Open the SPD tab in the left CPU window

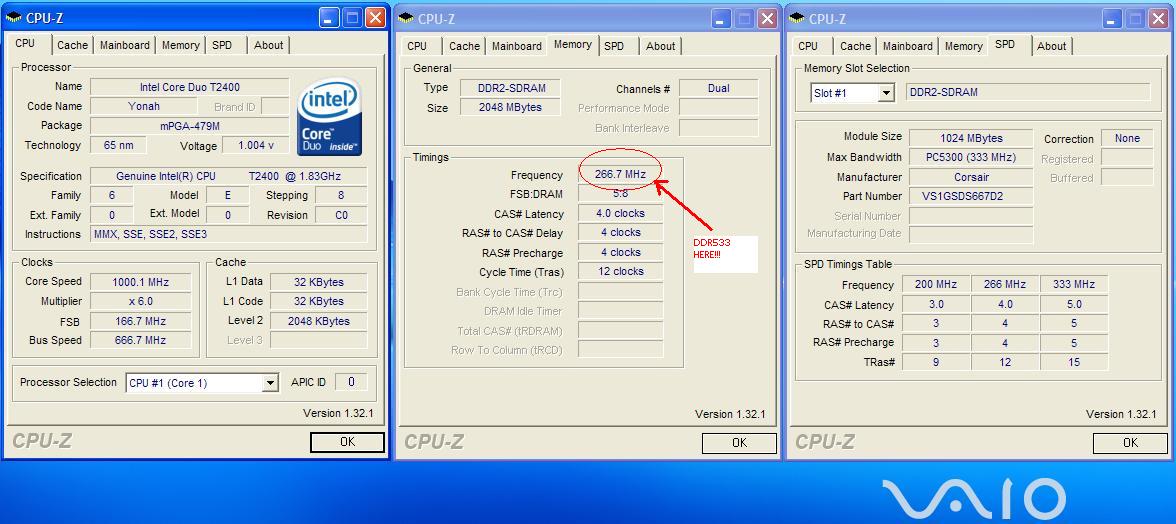(222, 45)
